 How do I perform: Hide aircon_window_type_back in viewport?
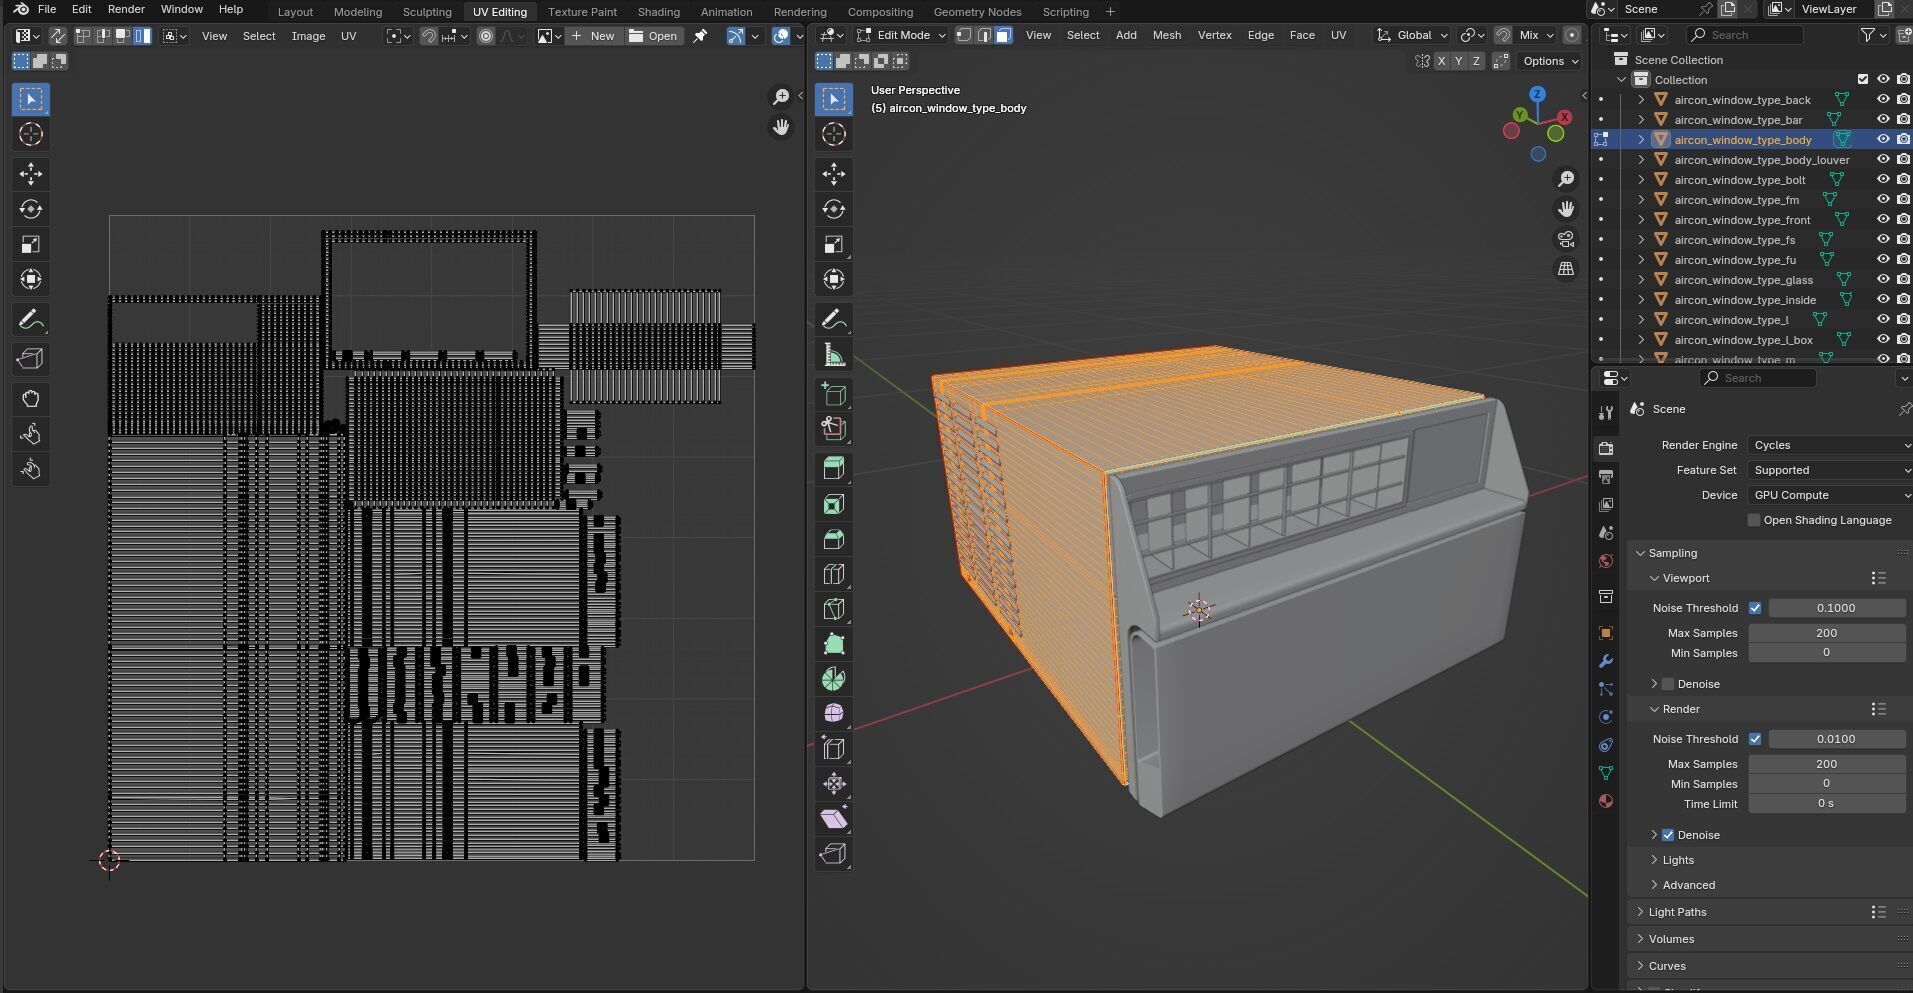pyautogui.click(x=1883, y=100)
